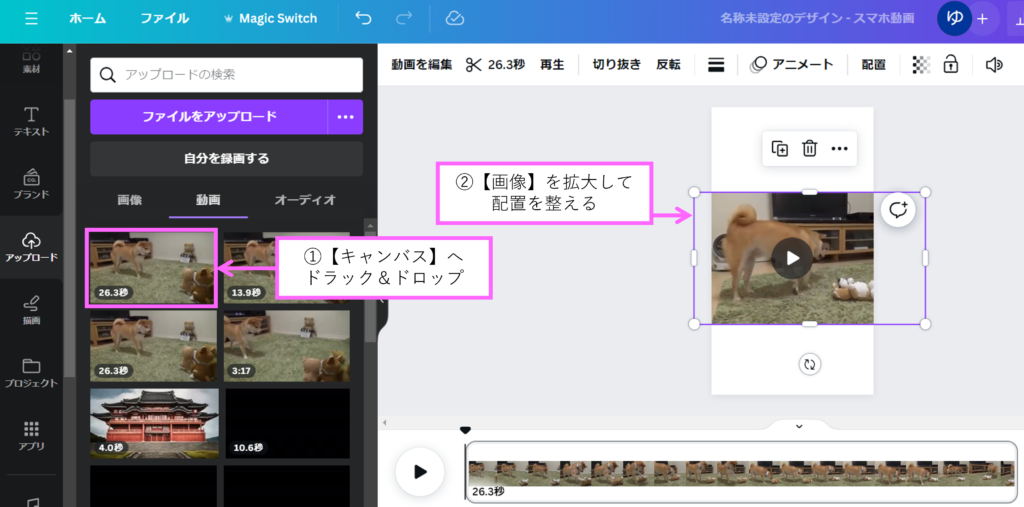Click the undo arrow icon

tap(363, 18)
